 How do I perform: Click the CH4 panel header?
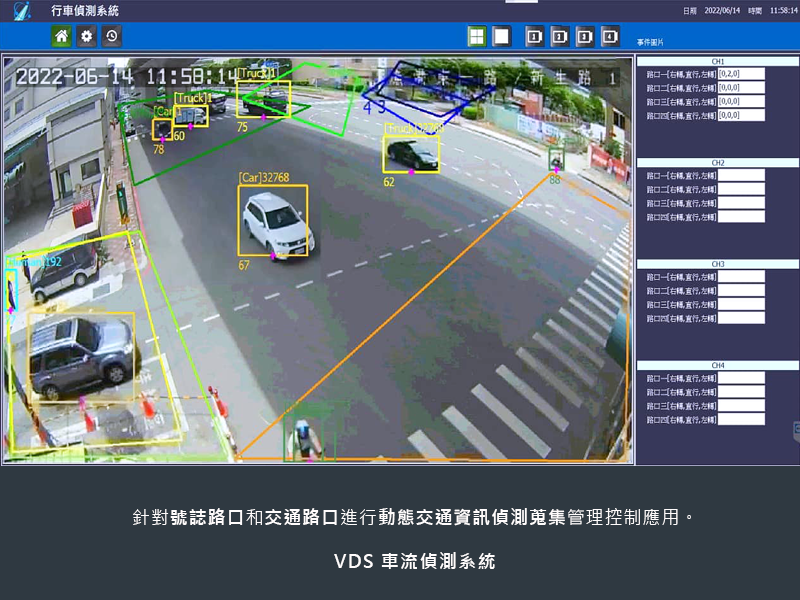tap(717, 365)
